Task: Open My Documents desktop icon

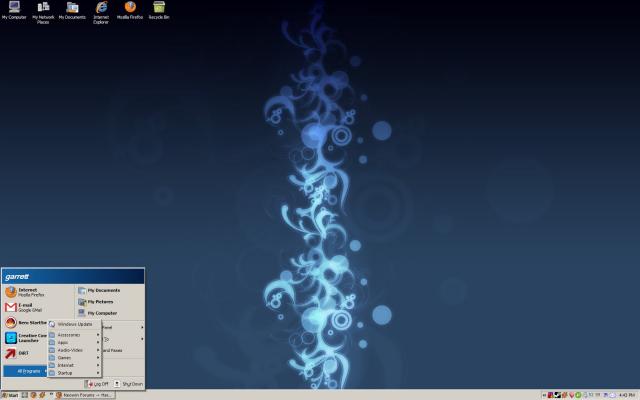Action: [x=72, y=11]
